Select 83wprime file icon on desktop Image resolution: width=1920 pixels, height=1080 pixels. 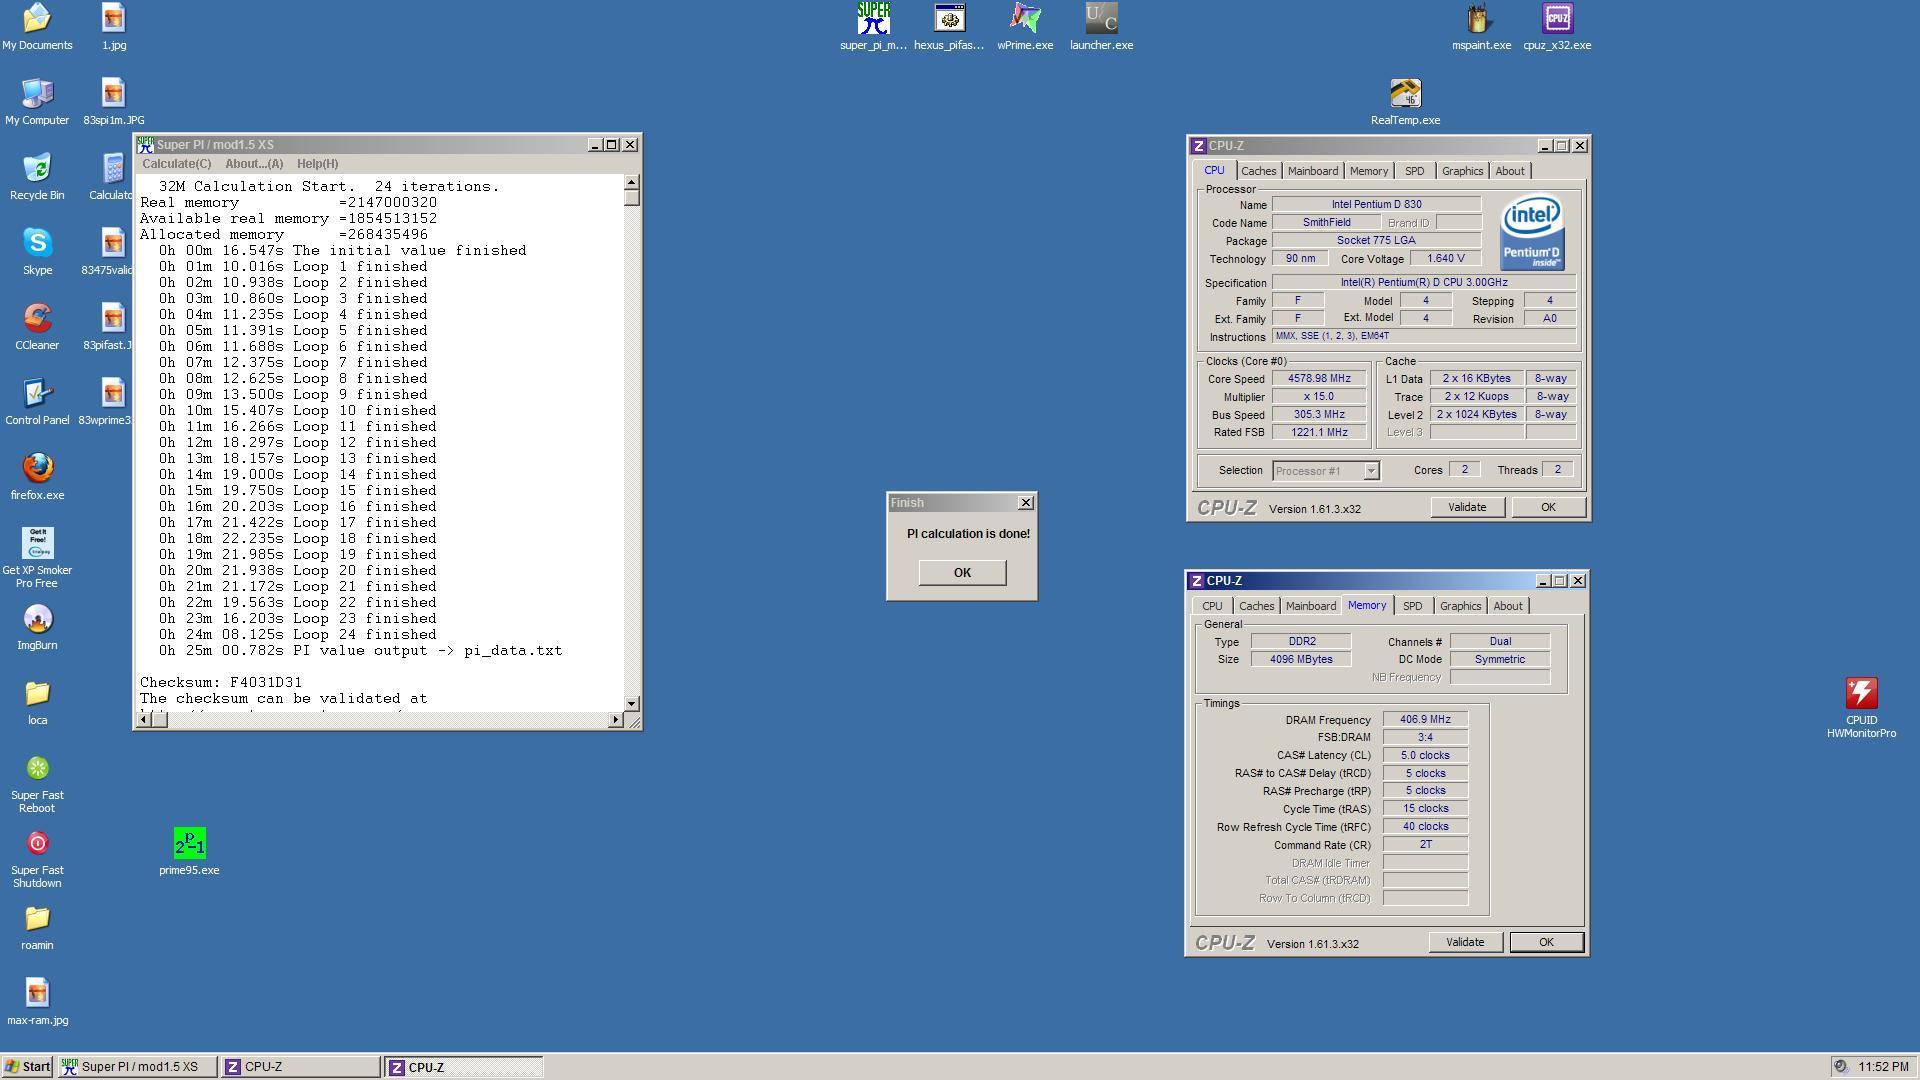[x=105, y=401]
